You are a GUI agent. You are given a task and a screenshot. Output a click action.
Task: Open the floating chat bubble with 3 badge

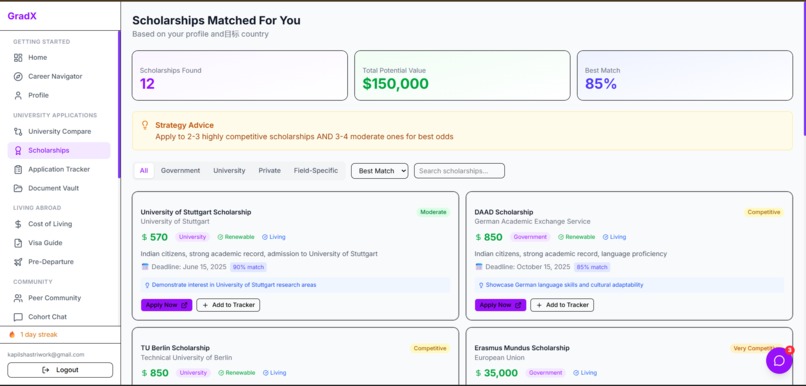(779, 360)
